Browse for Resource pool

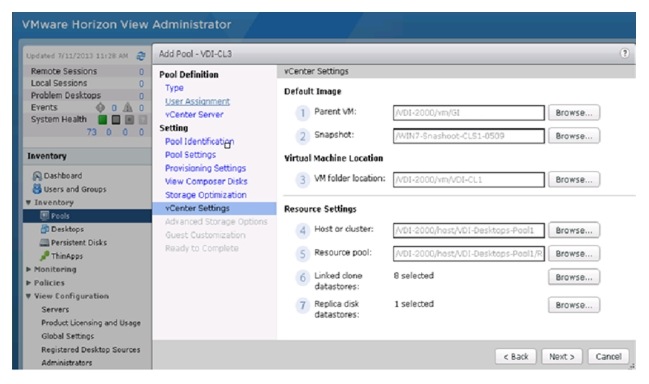pos(574,254)
